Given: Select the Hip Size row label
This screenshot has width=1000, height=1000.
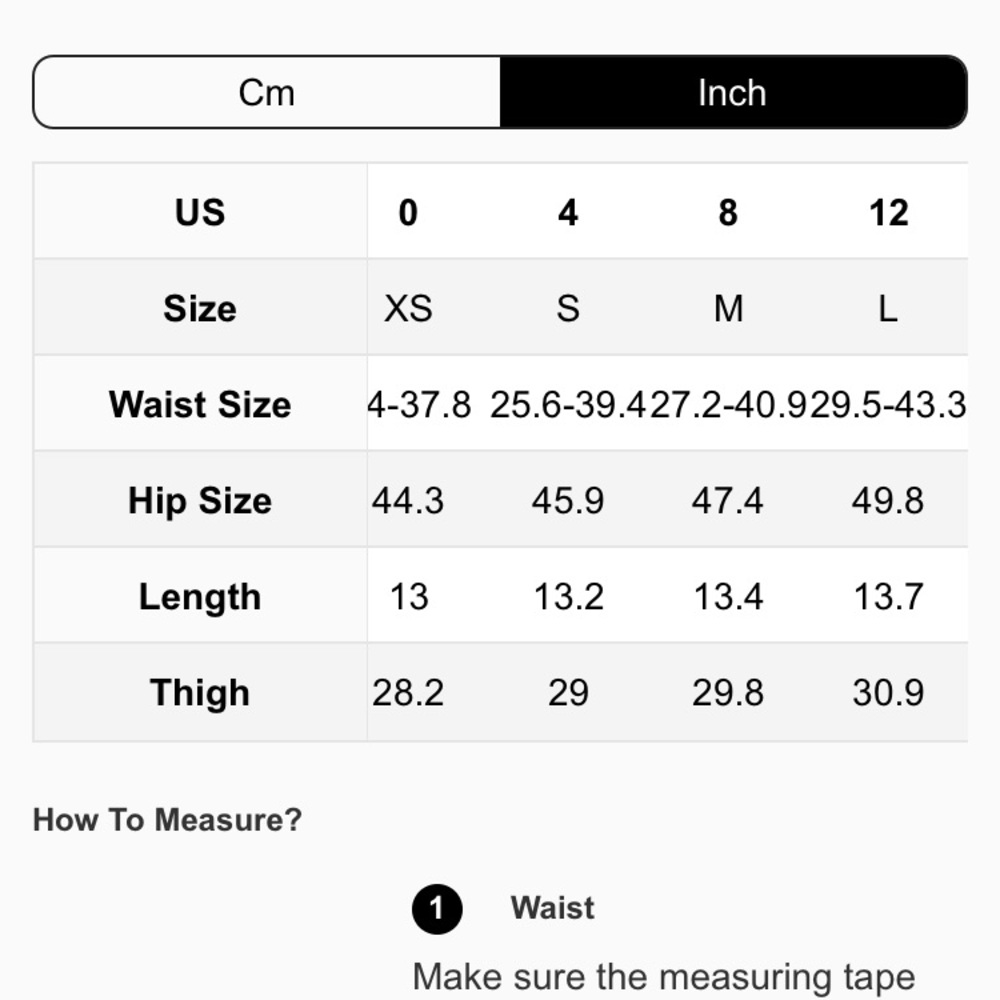Looking at the screenshot, I should coord(200,500).
